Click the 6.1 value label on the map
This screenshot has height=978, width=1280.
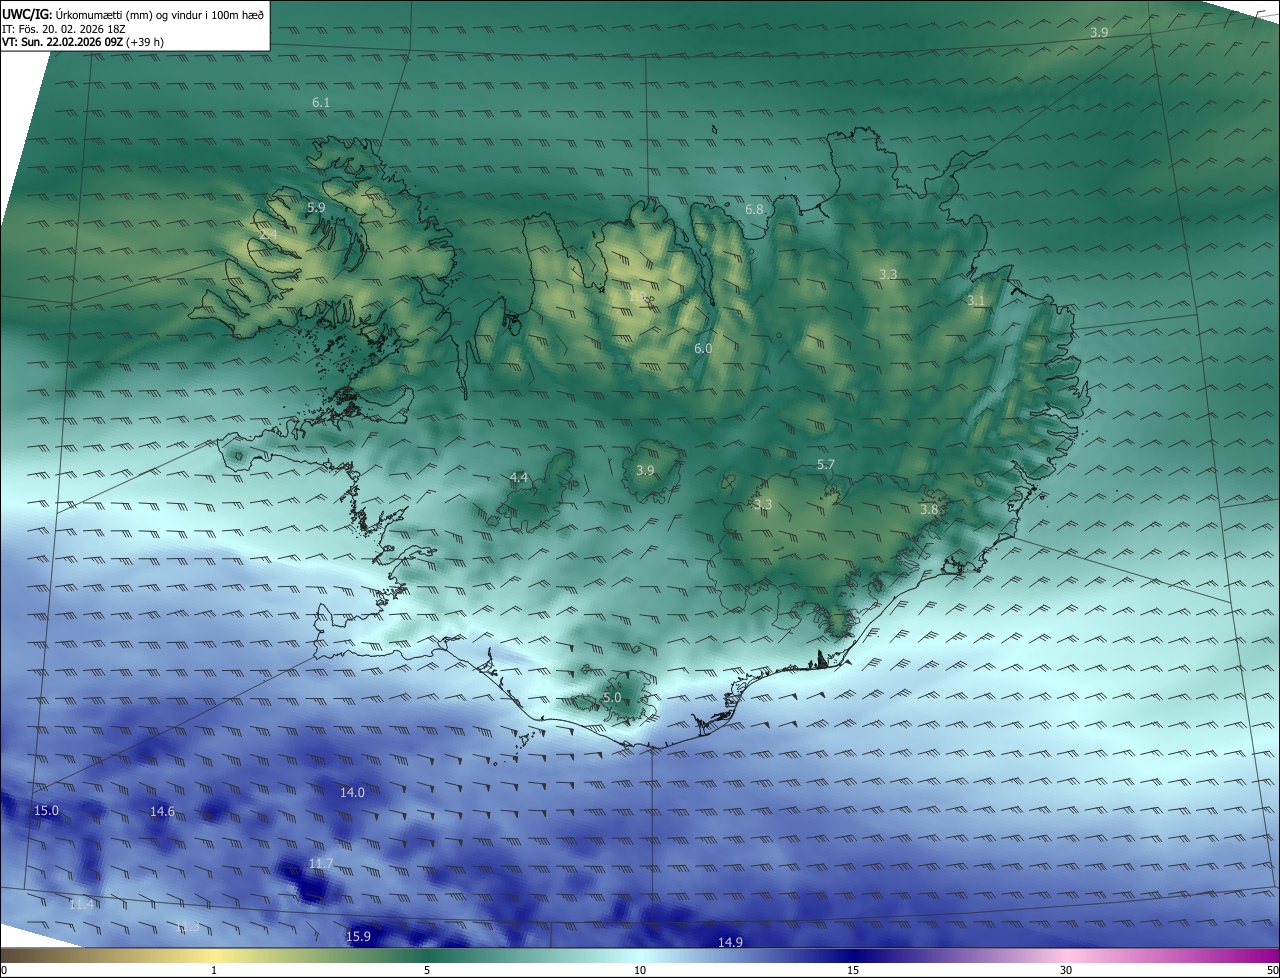coord(321,103)
